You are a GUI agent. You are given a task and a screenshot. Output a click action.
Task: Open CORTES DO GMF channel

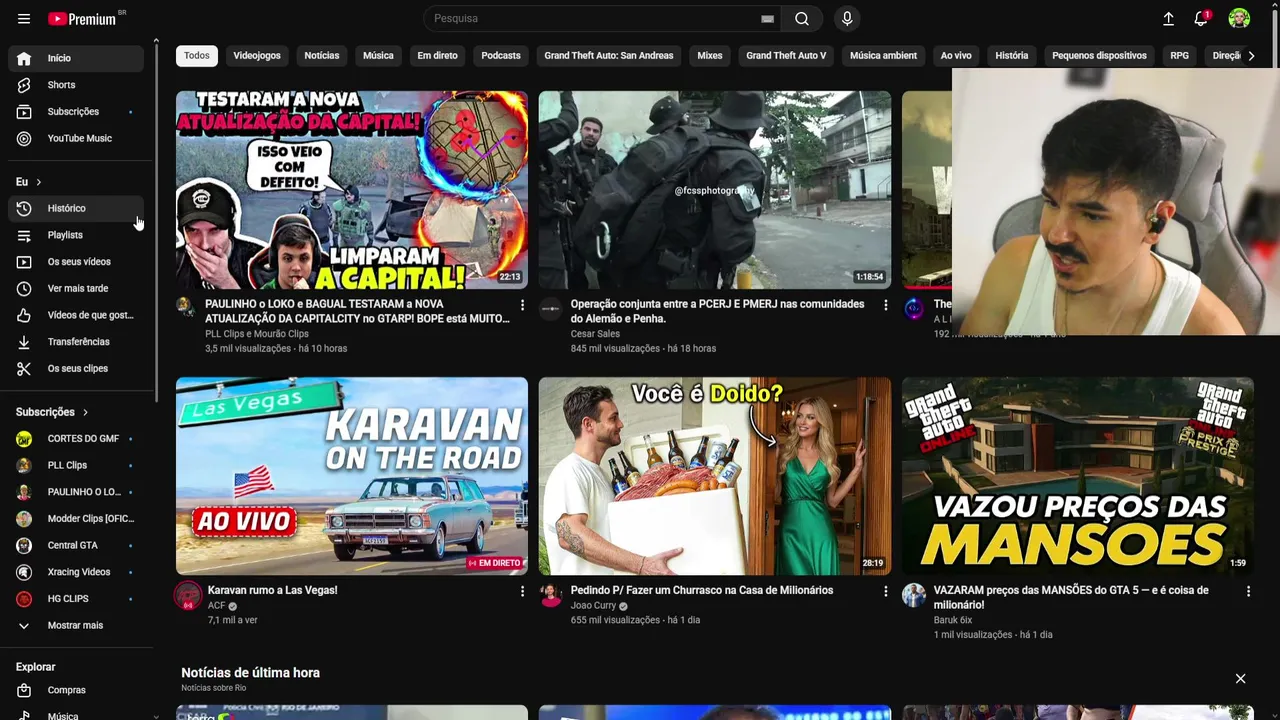point(76,439)
